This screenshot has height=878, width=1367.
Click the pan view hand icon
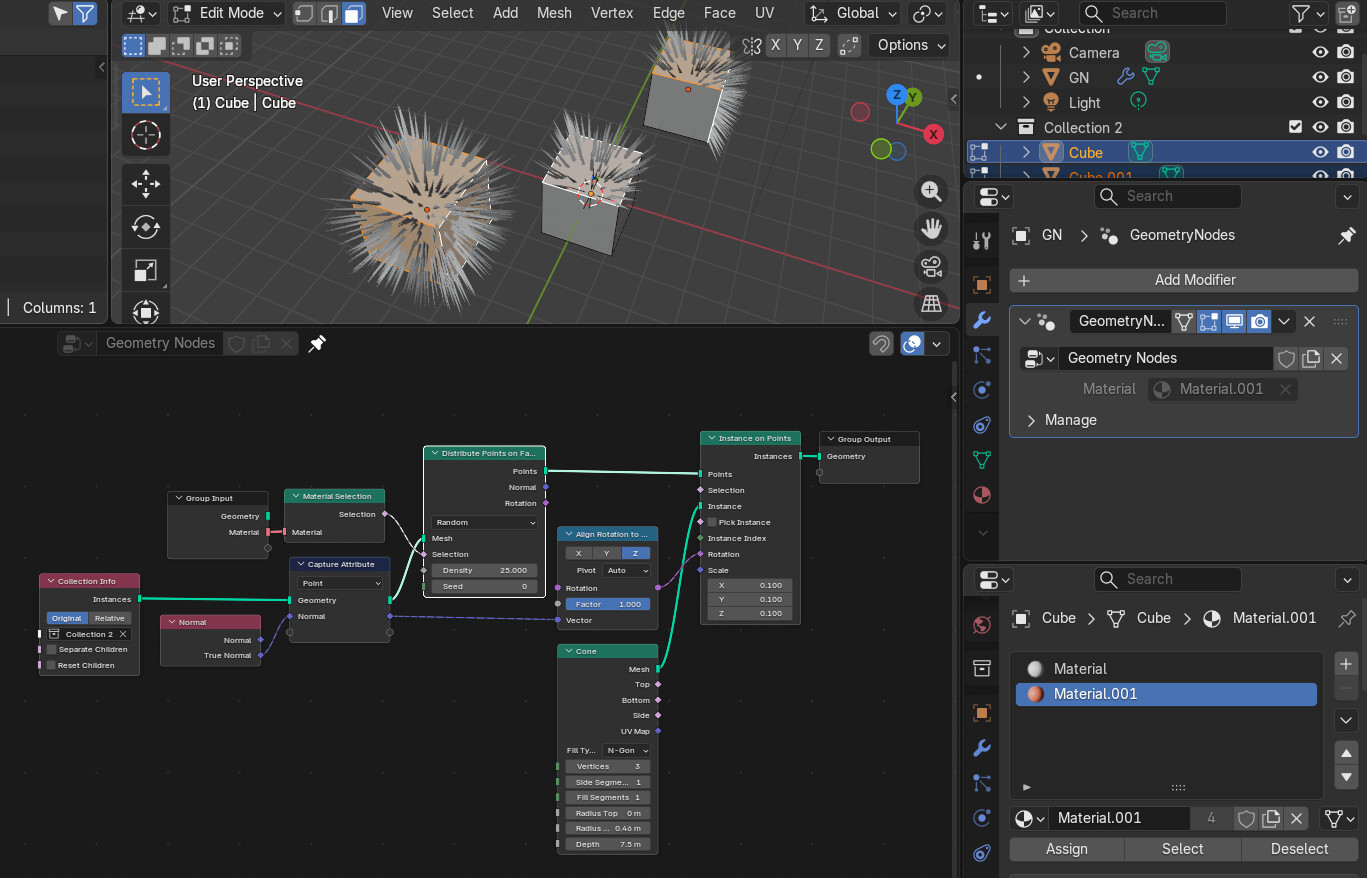coord(931,229)
